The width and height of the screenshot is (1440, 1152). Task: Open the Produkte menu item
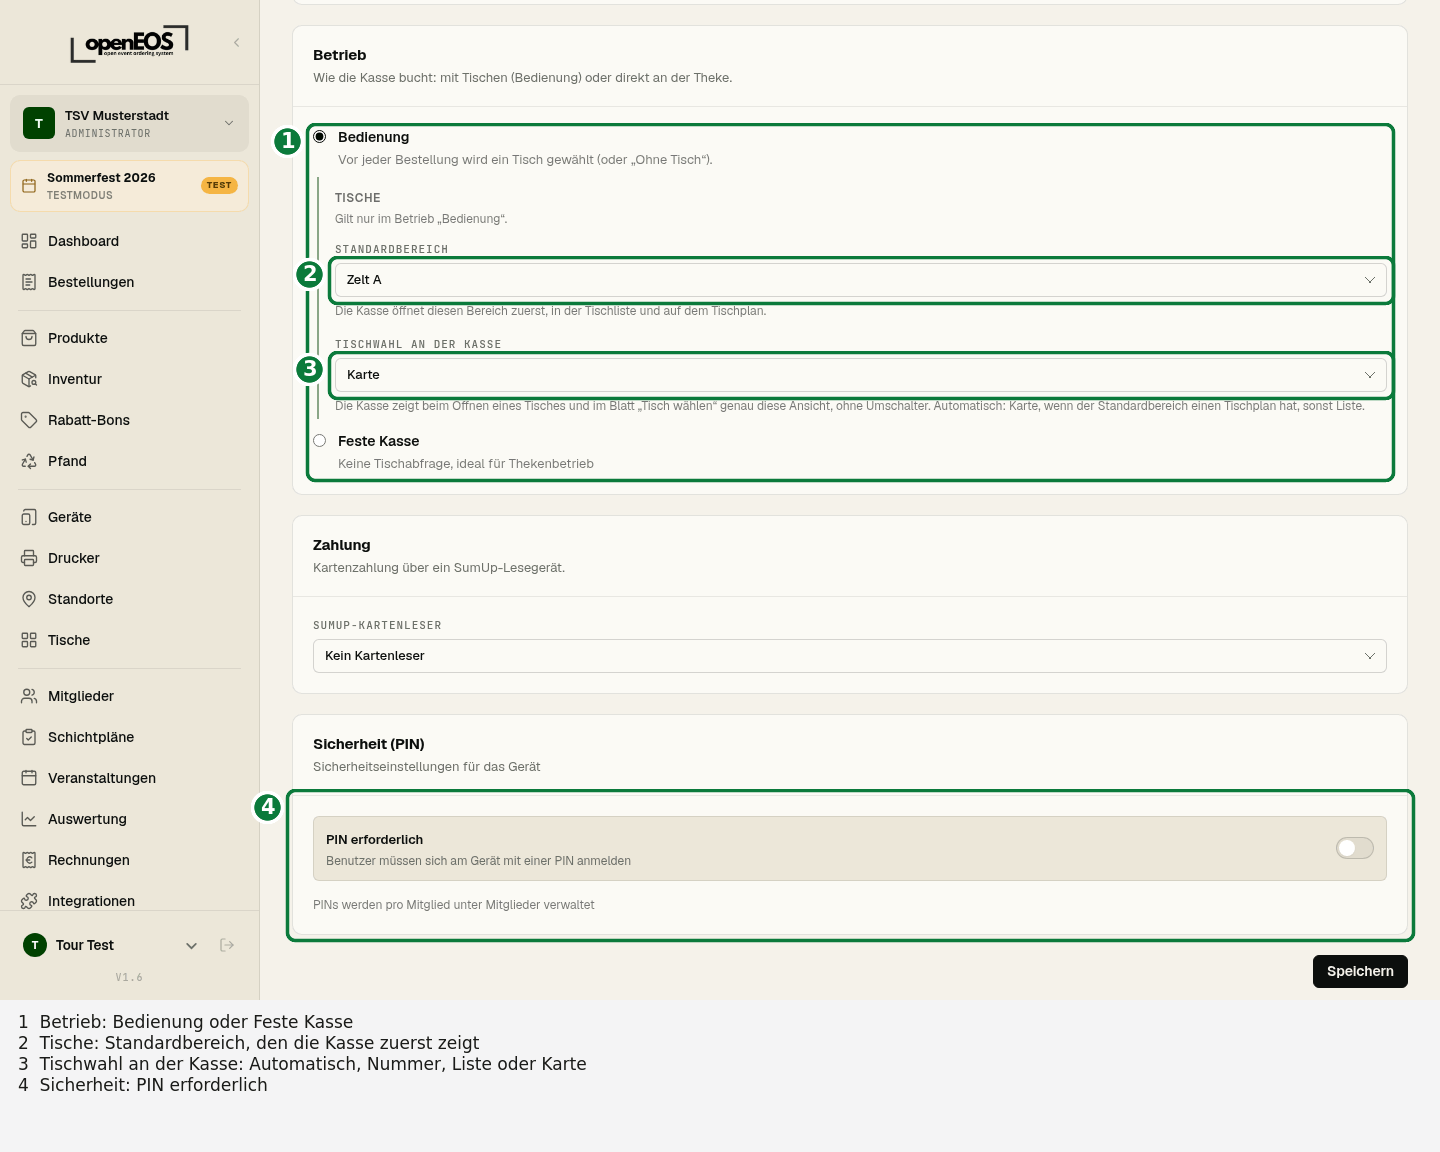[130, 338]
